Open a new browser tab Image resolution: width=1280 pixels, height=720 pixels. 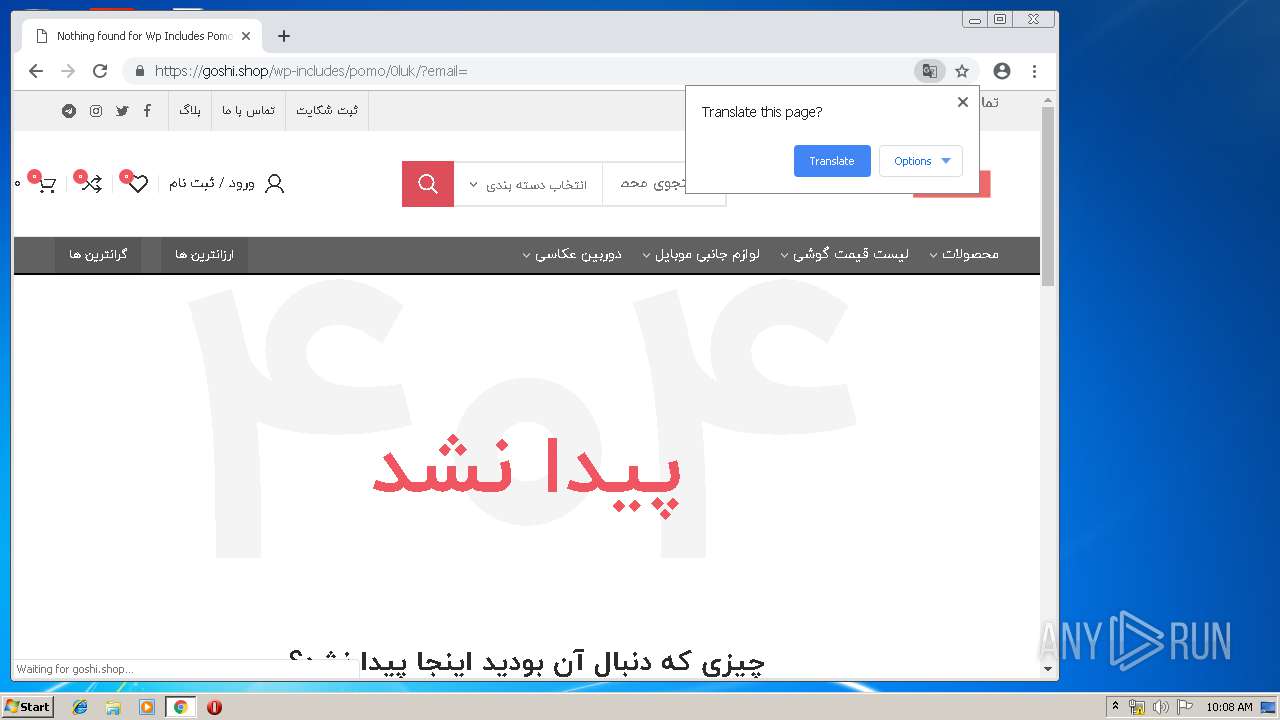pyautogui.click(x=284, y=36)
